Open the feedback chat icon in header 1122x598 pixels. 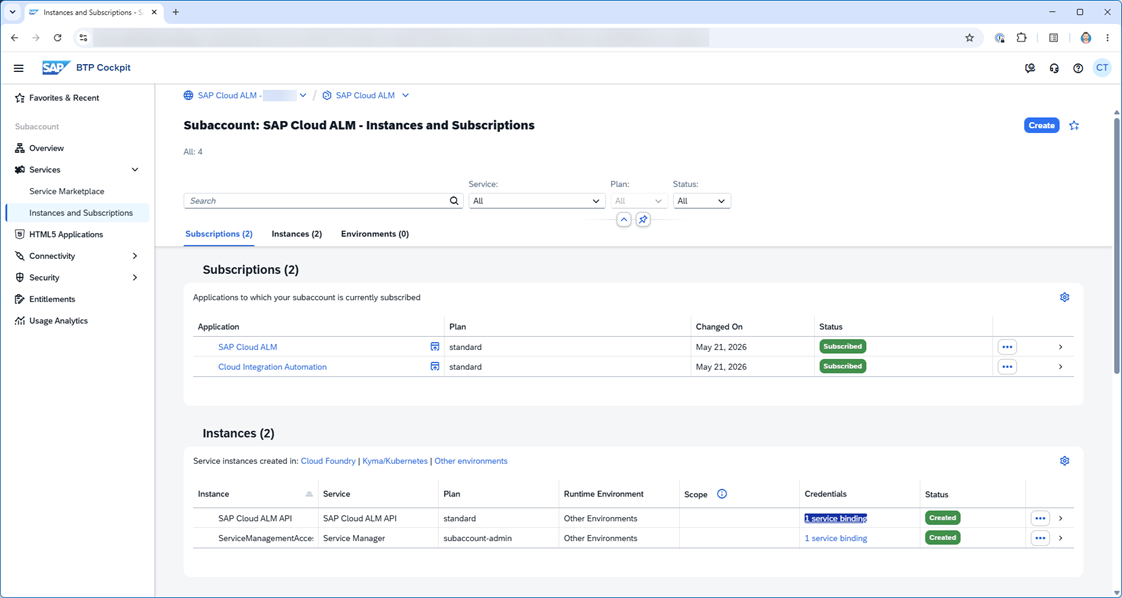[x=1030, y=68]
